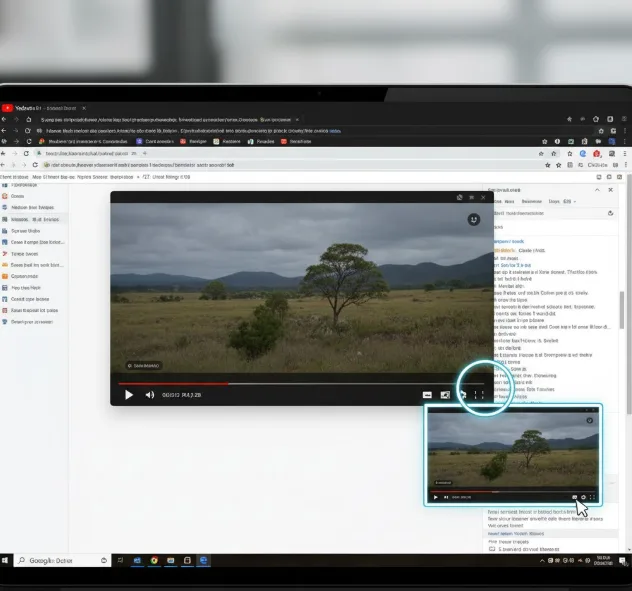Open settings gear in the small video preview
The height and width of the screenshot is (591, 632).
click(x=583, y=497)
